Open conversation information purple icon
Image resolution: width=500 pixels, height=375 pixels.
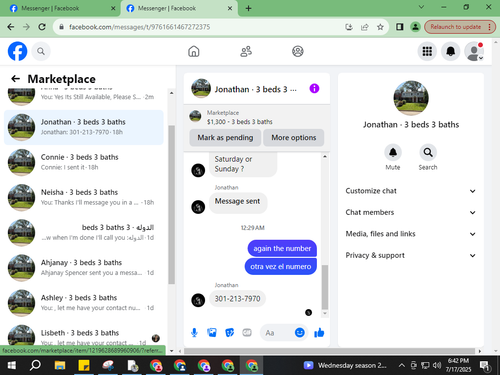tap(314, 88)
